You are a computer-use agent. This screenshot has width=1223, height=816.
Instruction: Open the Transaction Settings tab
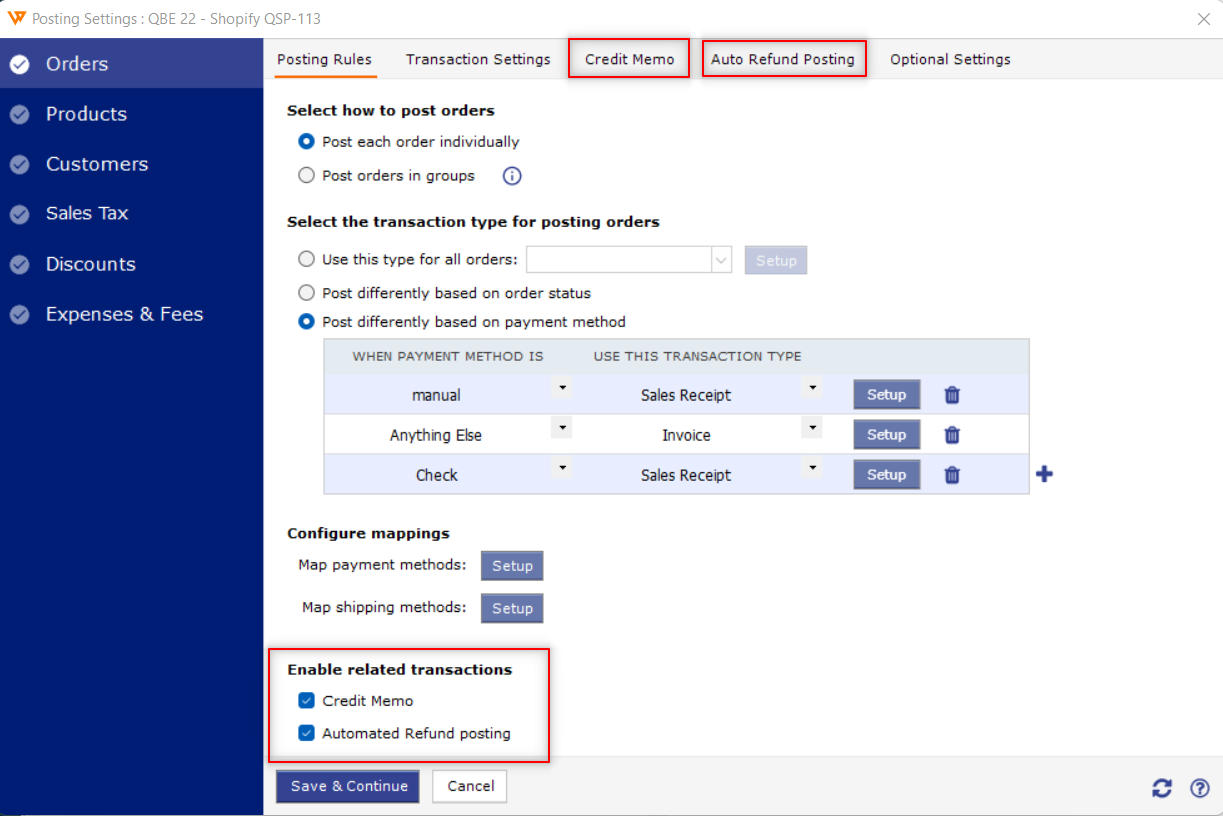[x=478, y=59]
